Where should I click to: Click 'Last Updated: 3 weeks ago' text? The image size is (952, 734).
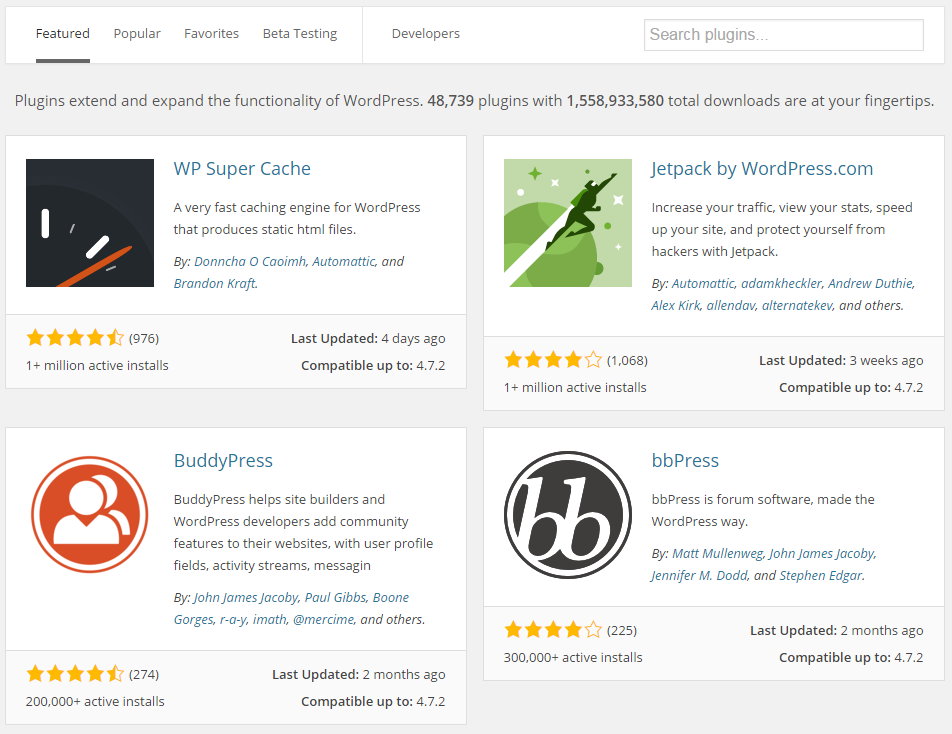pos(841,360)
